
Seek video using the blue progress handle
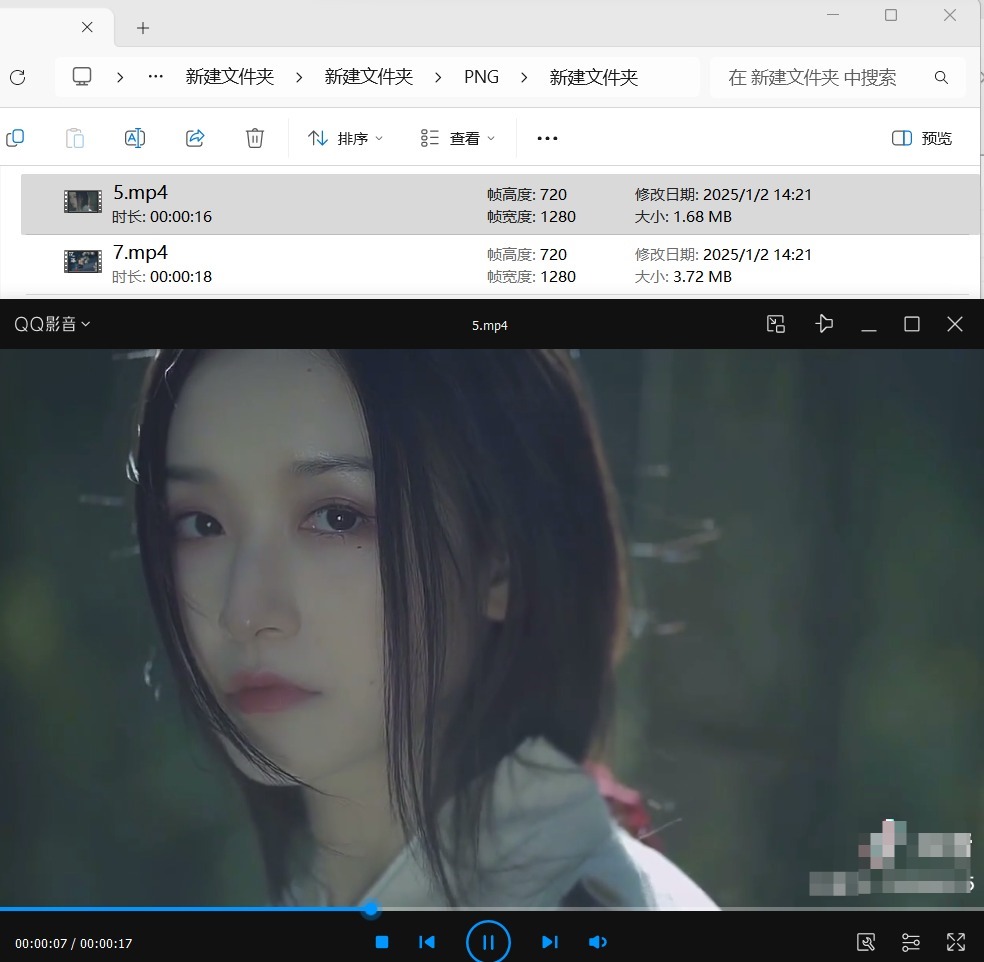pyautogui.click(x=371, y=908)
